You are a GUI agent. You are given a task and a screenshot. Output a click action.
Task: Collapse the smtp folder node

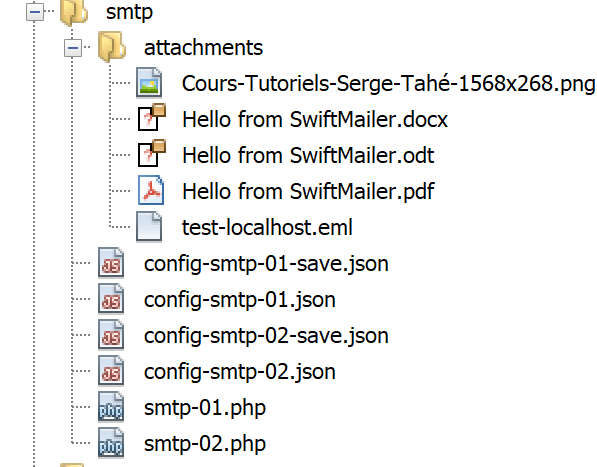(x=35, y=12)
